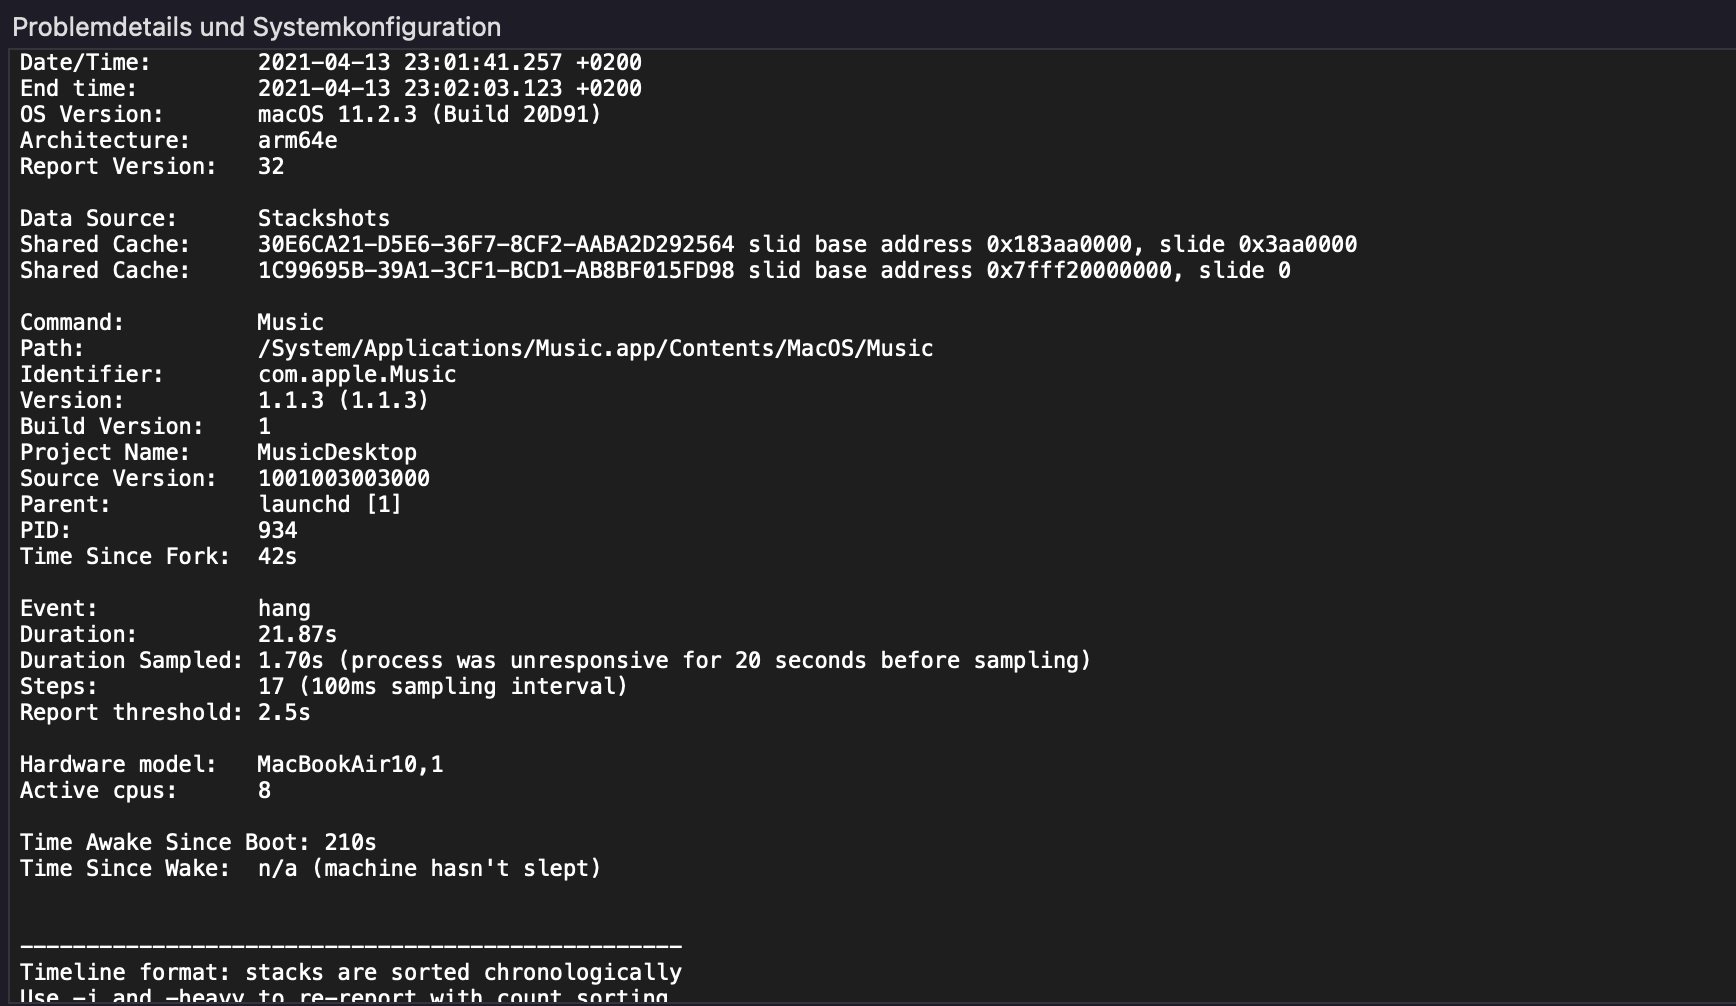Click the Music.app path text
The image size is (1736, 1006).
pos(595,349)
